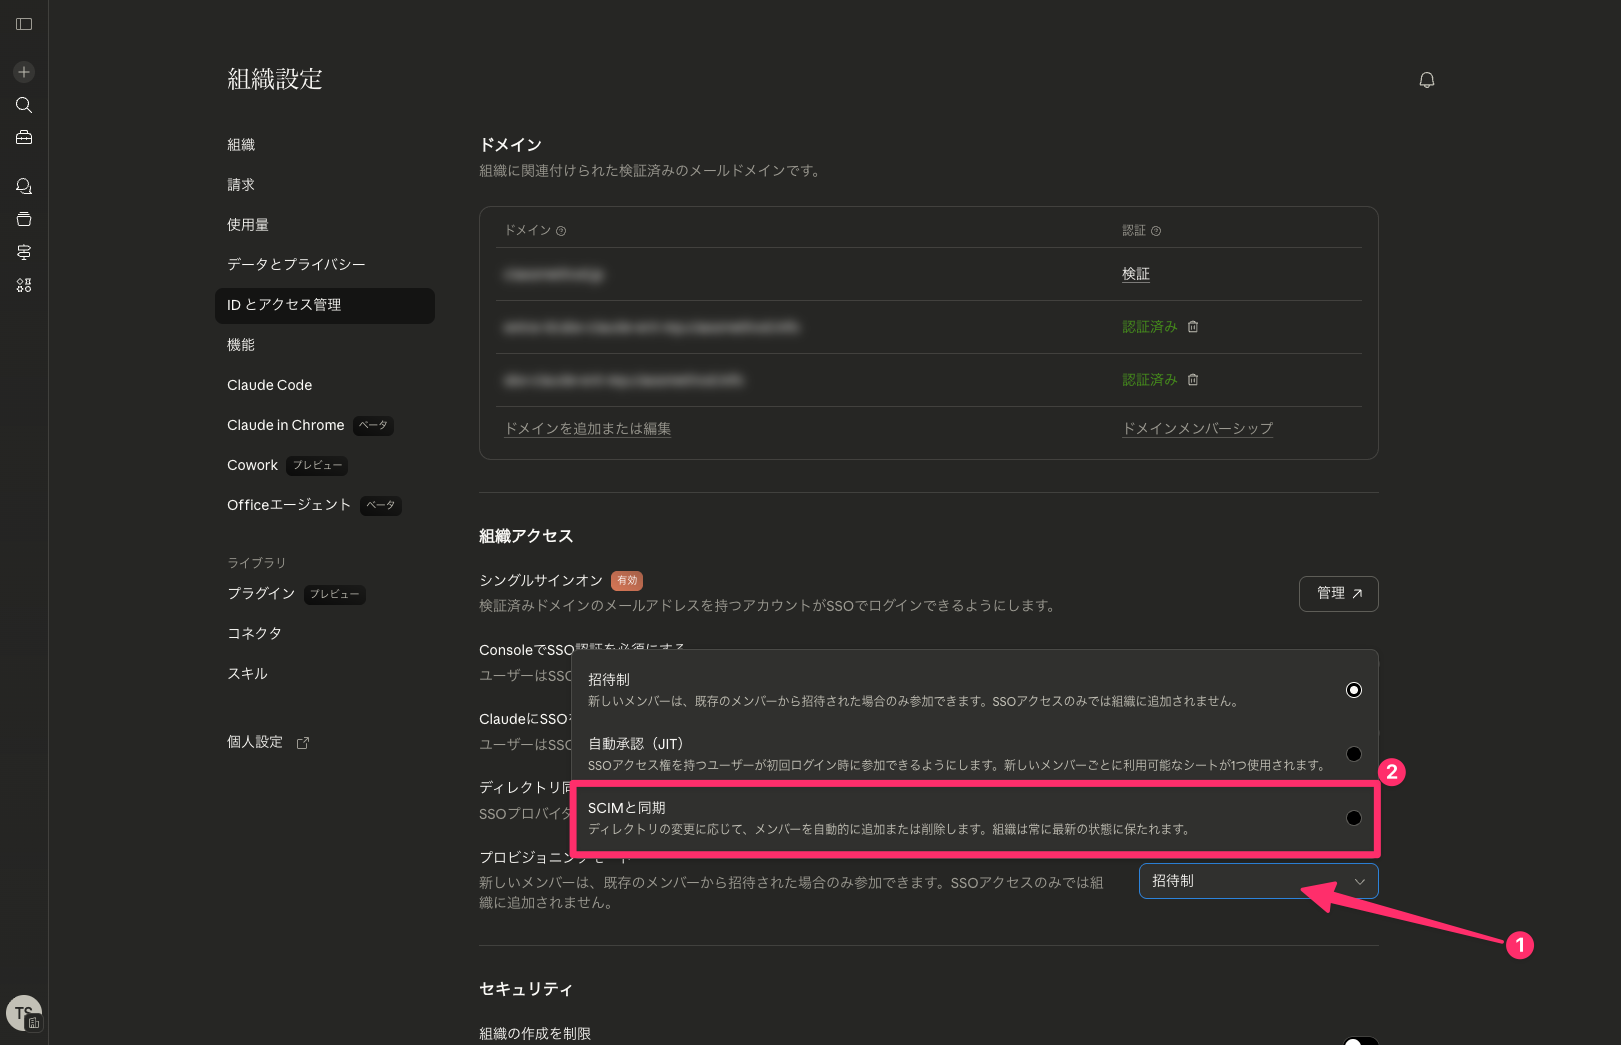Image resolution: width=1621 pixels, height=1045 pixels.
Task: Open the 招待制 provisioning dropdown
Action: pos(1258,881)
